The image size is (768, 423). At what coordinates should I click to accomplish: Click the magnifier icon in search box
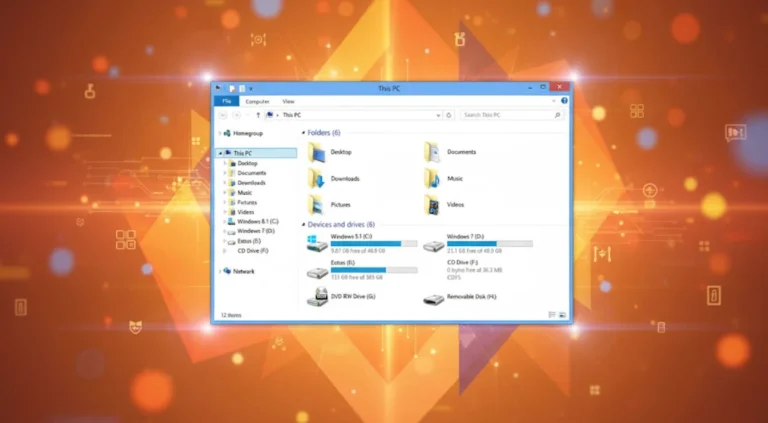(557, 115)
